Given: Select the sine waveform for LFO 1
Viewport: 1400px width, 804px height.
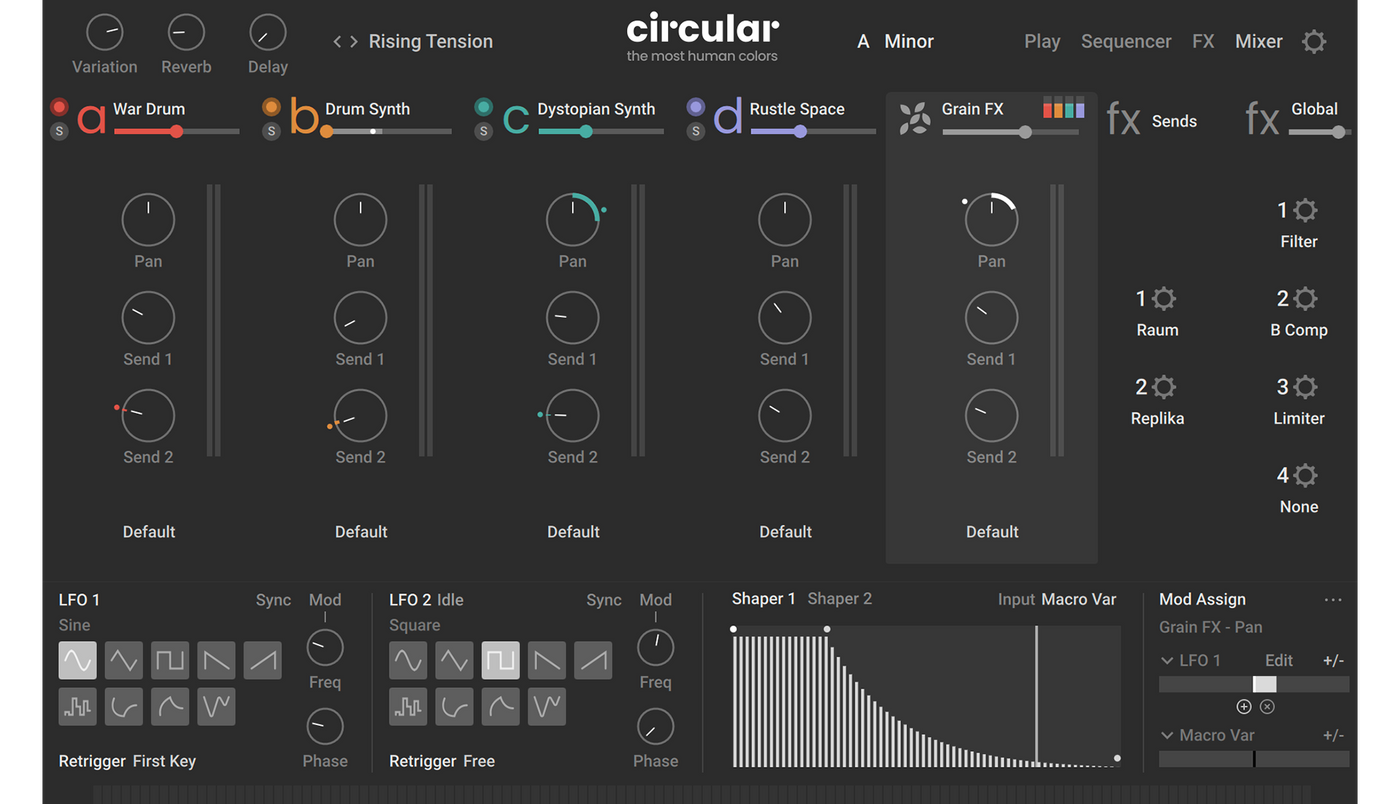Looking at the screenshot, I should tap(78, 661).
